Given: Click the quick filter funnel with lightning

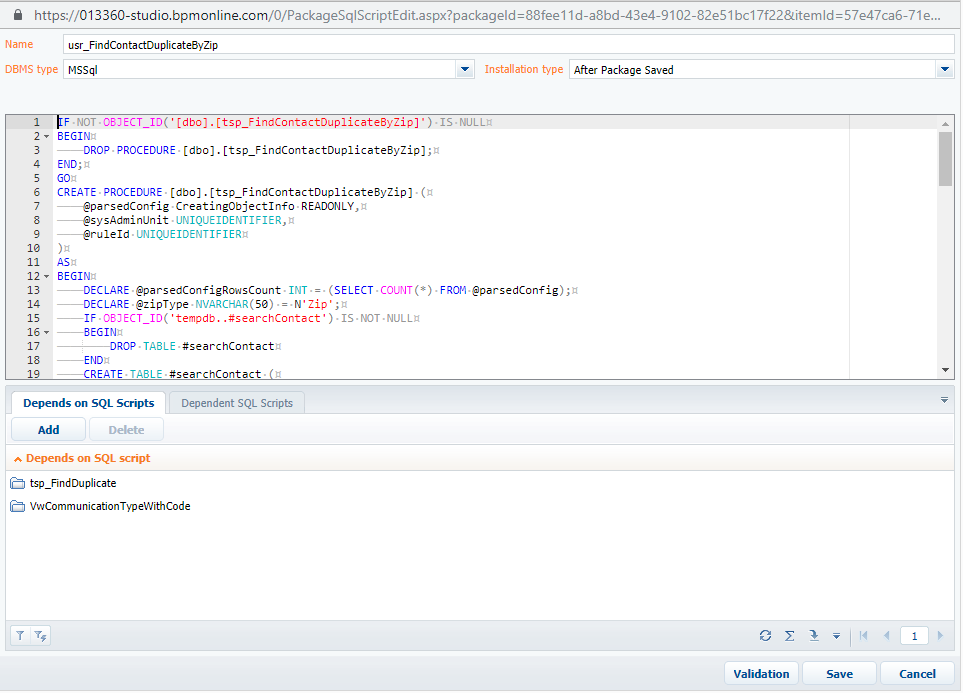Looking at the screenshot, I should [x=41, y=636].
